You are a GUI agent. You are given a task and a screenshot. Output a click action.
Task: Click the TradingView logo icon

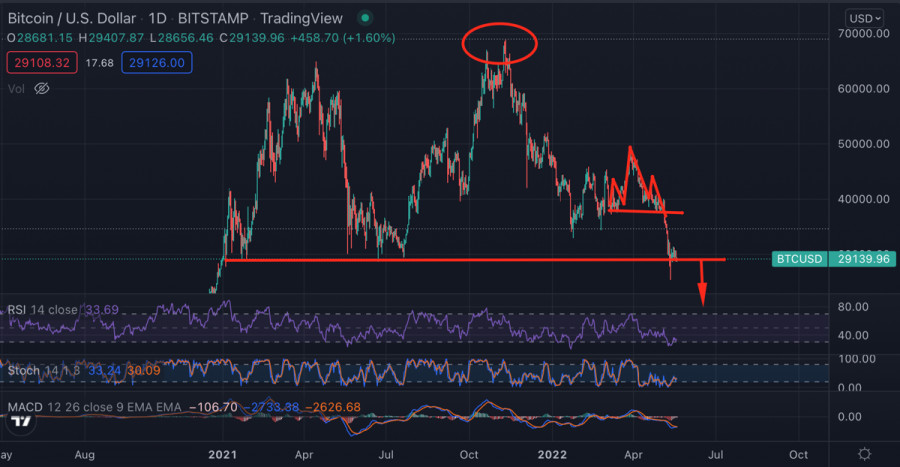[21, 422]
